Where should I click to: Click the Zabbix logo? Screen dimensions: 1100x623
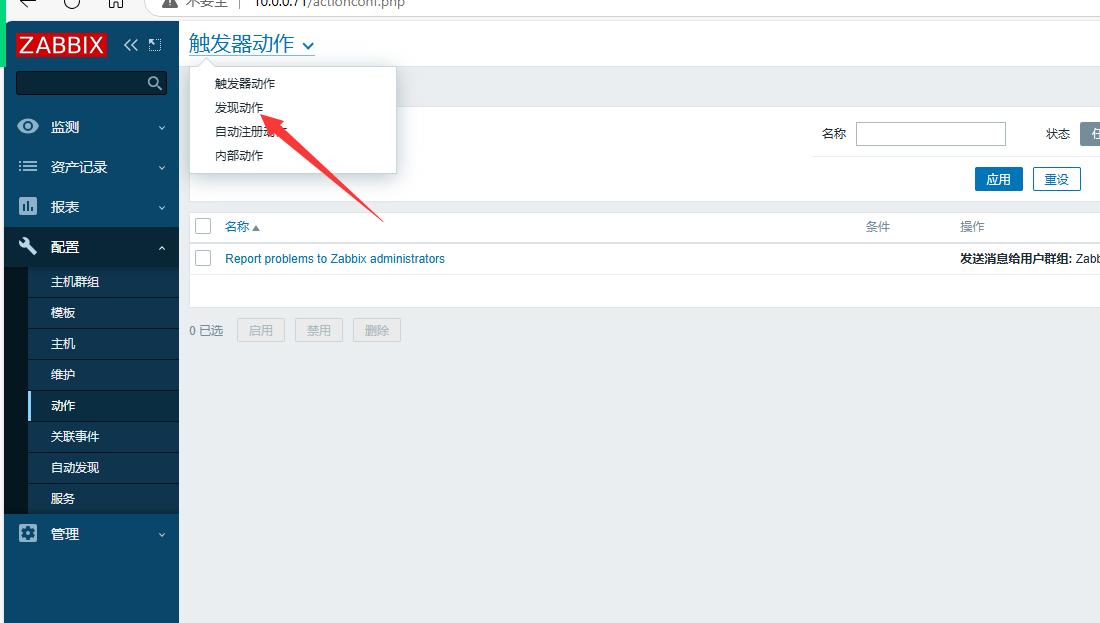click(x=62, y=45)
